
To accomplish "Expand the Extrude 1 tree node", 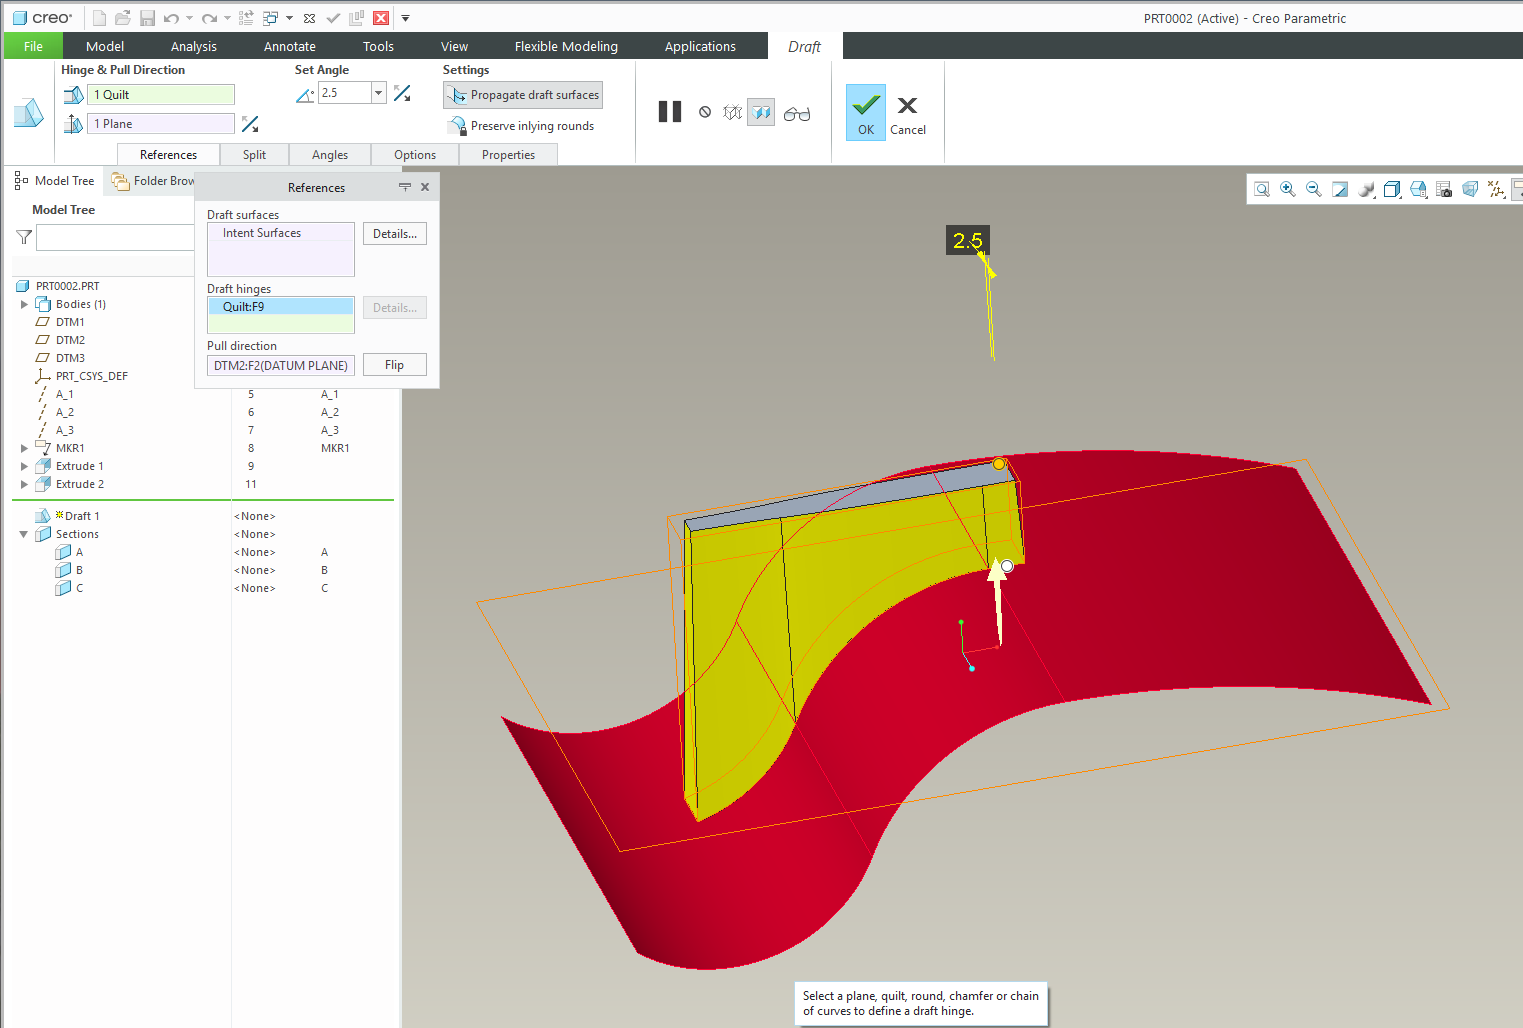I will pos(24,465).
